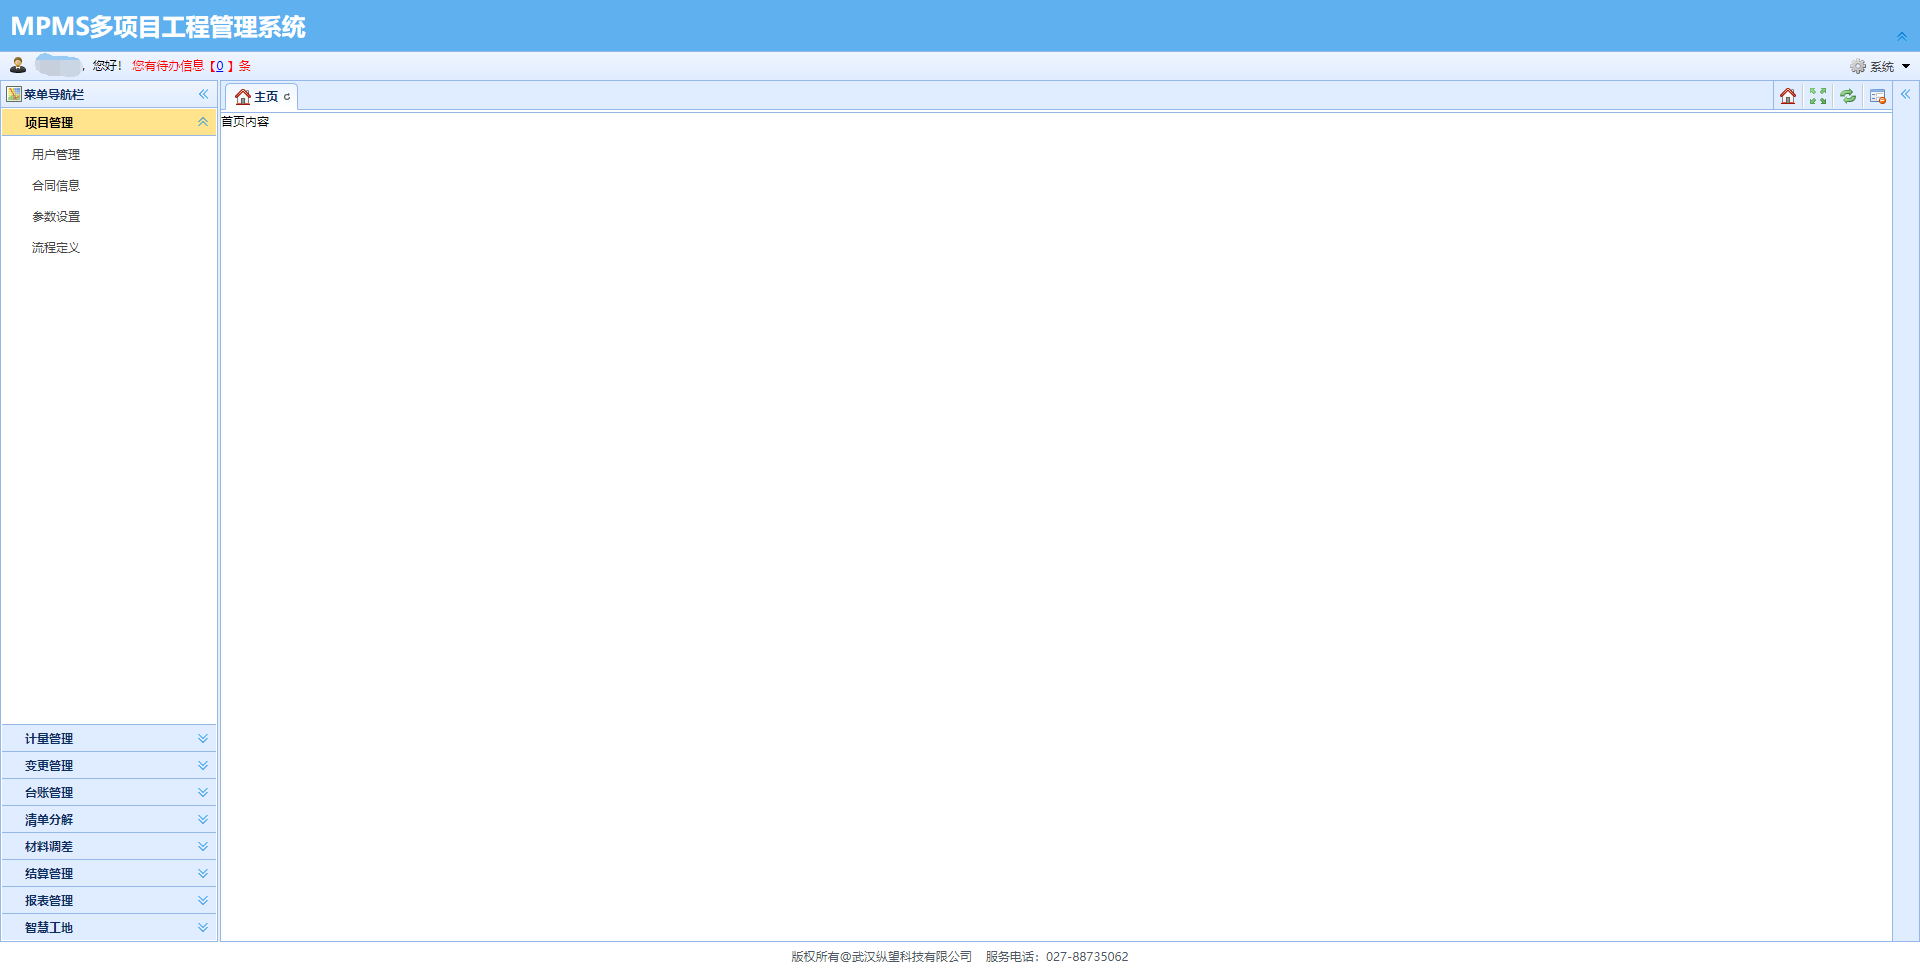1920x968 pixels.
Task: Open 参数设置 menu item
Action: (x=56, y=217)
